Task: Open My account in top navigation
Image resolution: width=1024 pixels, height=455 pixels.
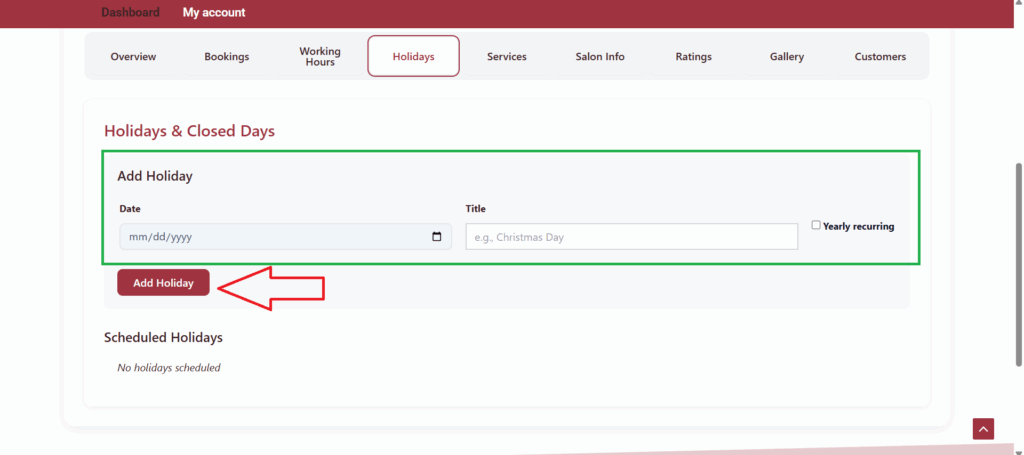Action: click(x=214, y=13)
